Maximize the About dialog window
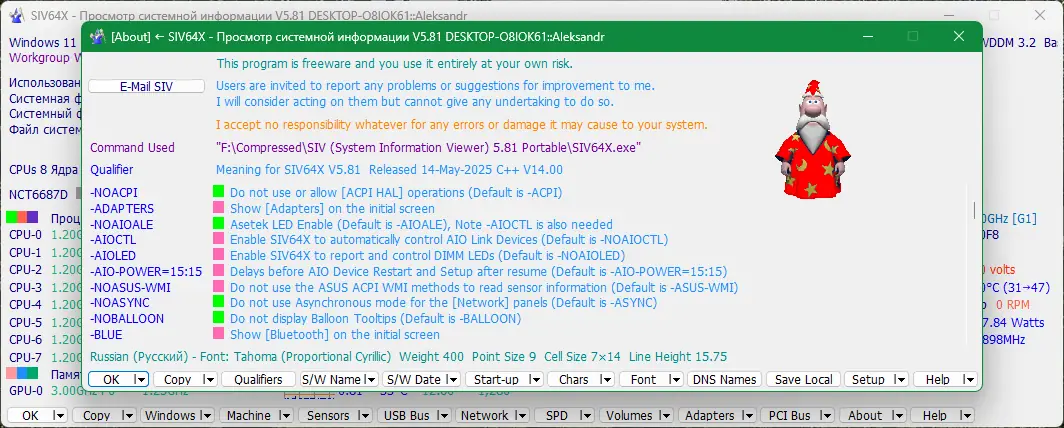This screenshot has height=428, width=1064. tap(913, 36)
